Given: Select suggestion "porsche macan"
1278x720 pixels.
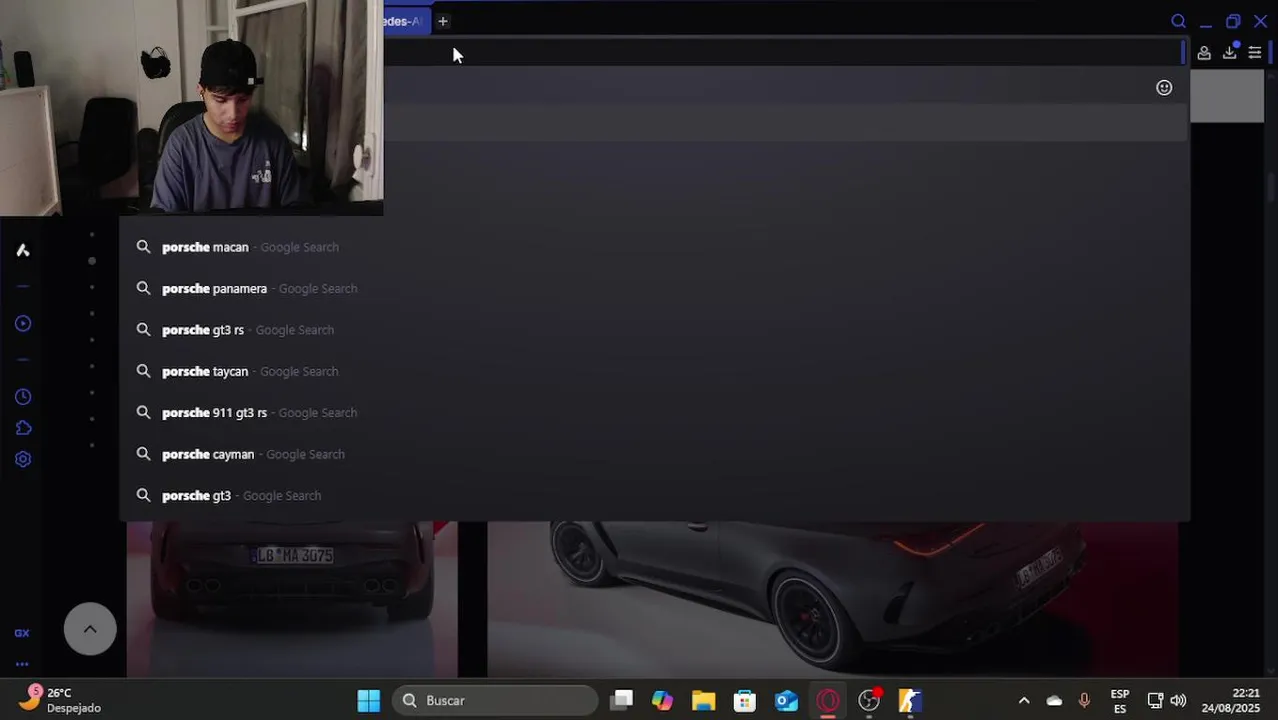Looking at the screenshot, I should pyautogui.click(x=654, y=247).
